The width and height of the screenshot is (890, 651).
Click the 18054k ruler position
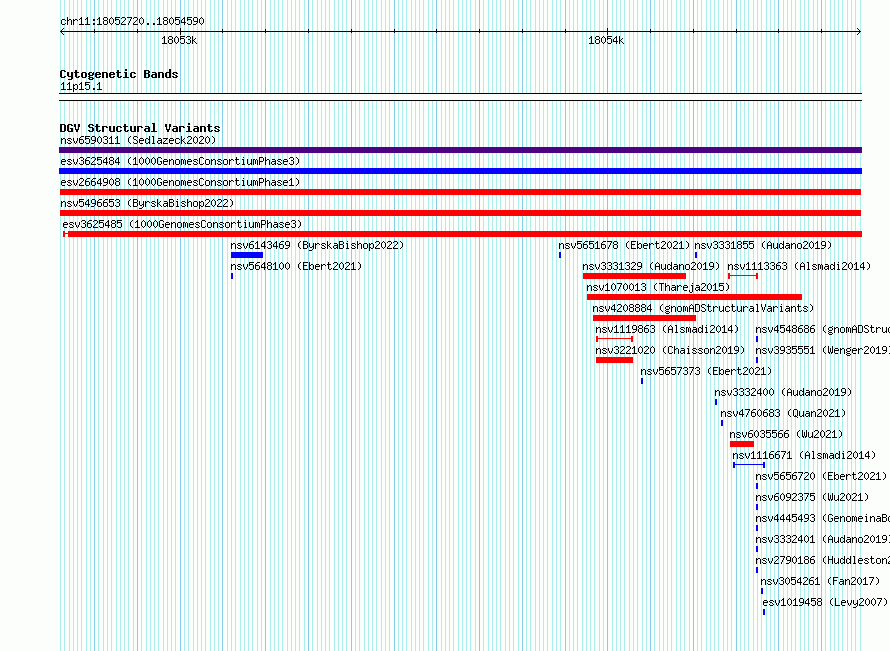(x=606, y=40)
